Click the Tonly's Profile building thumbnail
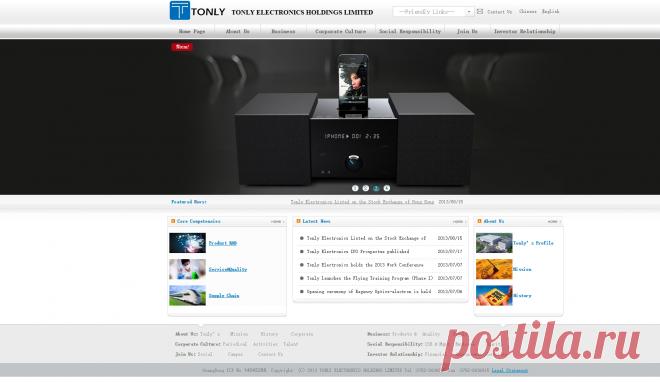660x382 pixels. [494, 243]
